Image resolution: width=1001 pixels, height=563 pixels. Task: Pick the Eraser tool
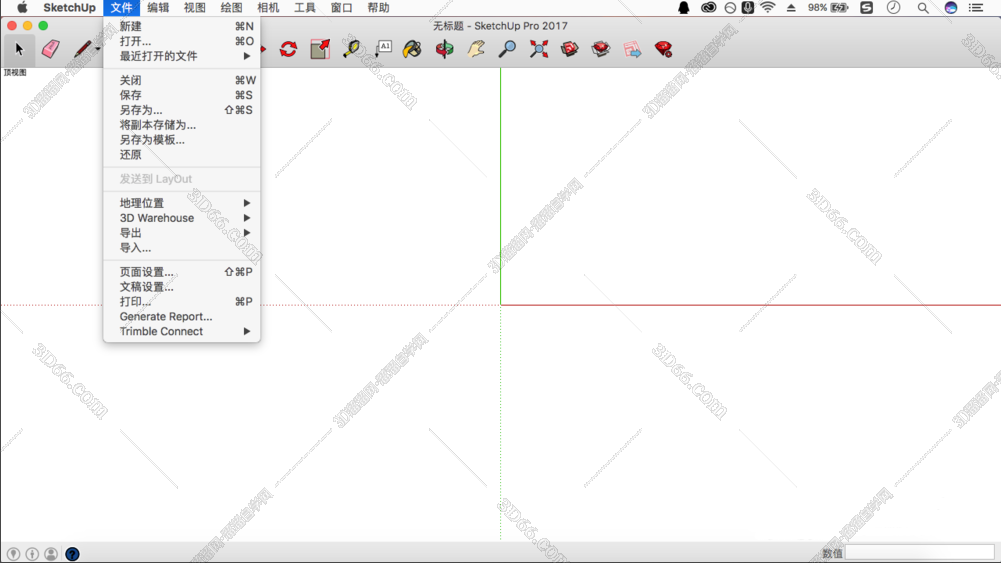coord(50,49)
